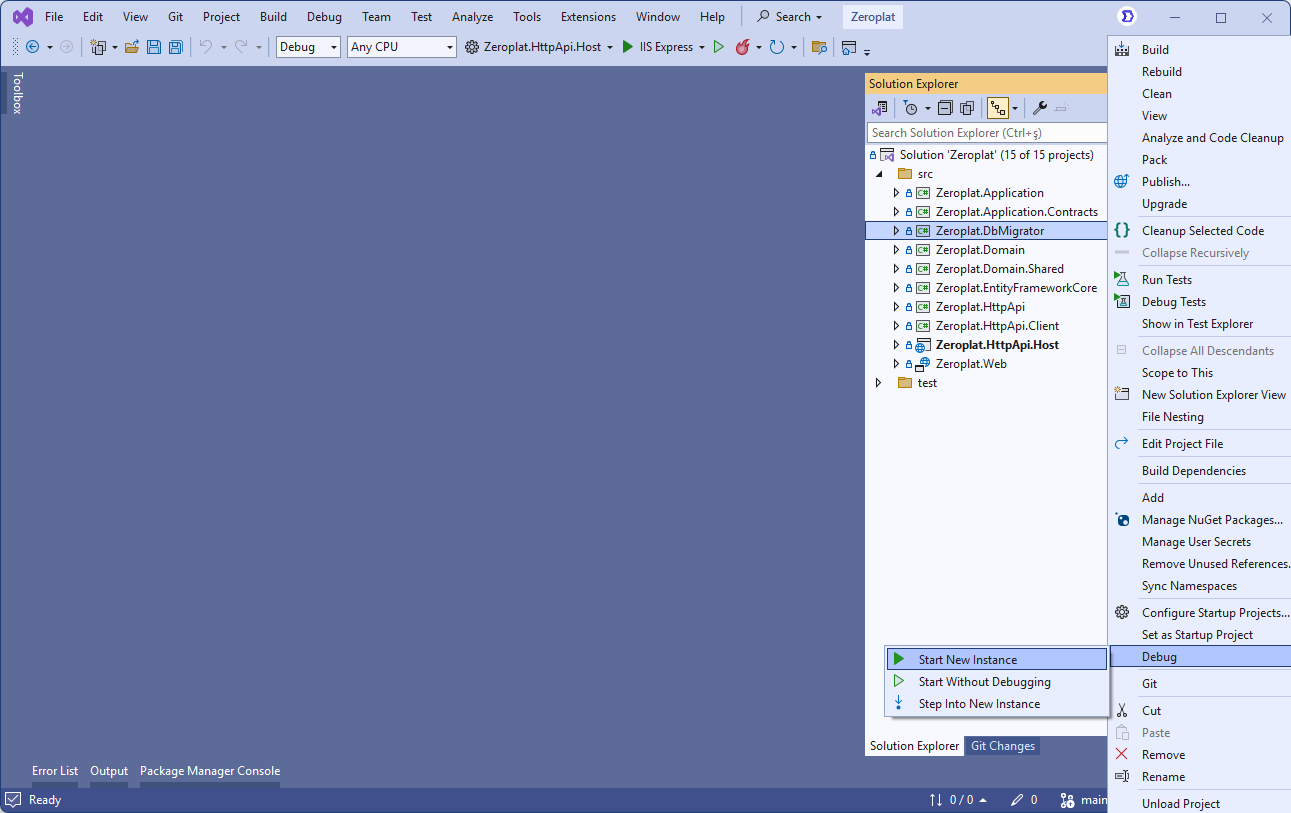Click the Search Solution Explorer field
1291x813 pixels.
[986, 133]
